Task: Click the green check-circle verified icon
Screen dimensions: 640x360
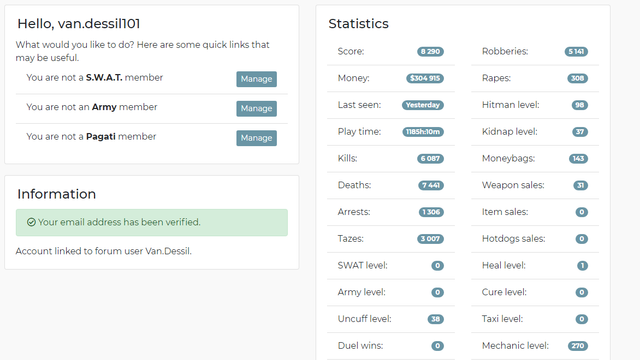Action: 31,222
